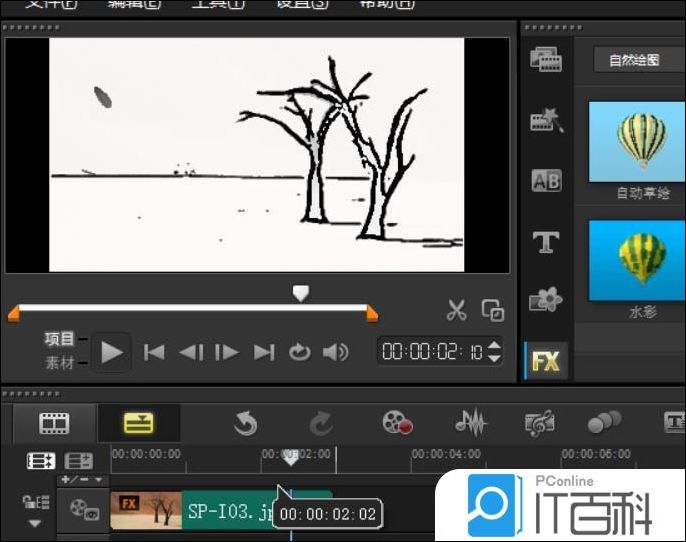Click the 00:00:02:10 timecode field
The height and width of the screenshot is (542, 686).
[x=432, y=351]
